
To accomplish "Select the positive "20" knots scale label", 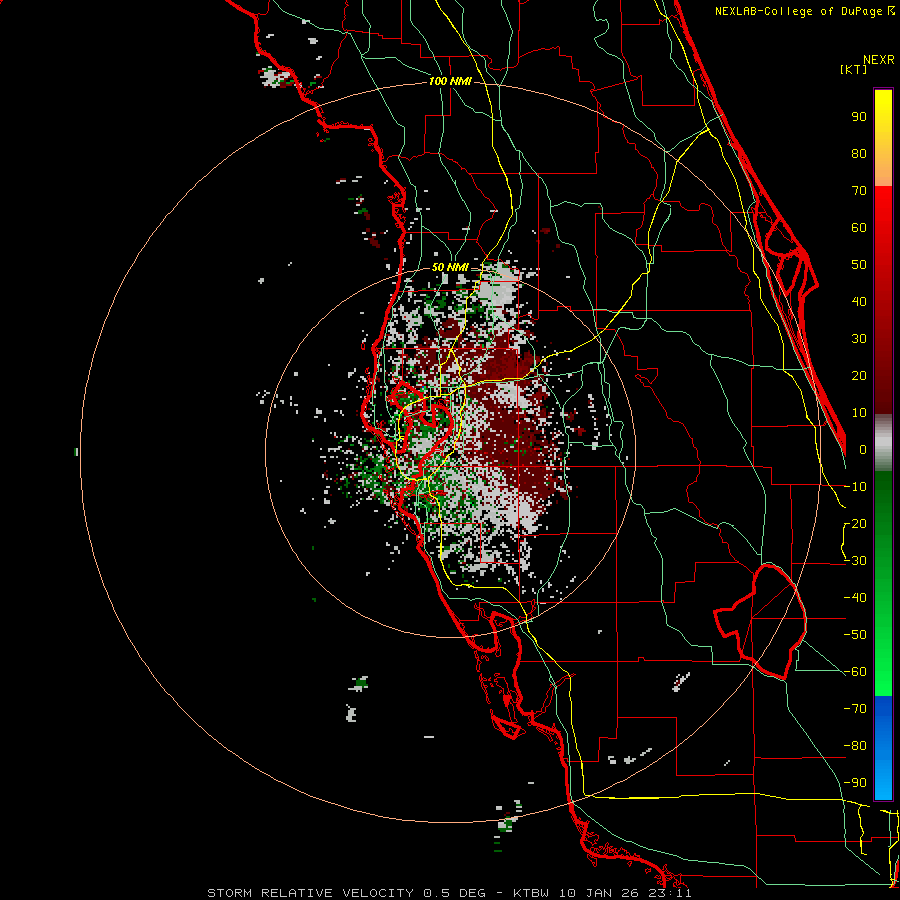I will [859, 376].
